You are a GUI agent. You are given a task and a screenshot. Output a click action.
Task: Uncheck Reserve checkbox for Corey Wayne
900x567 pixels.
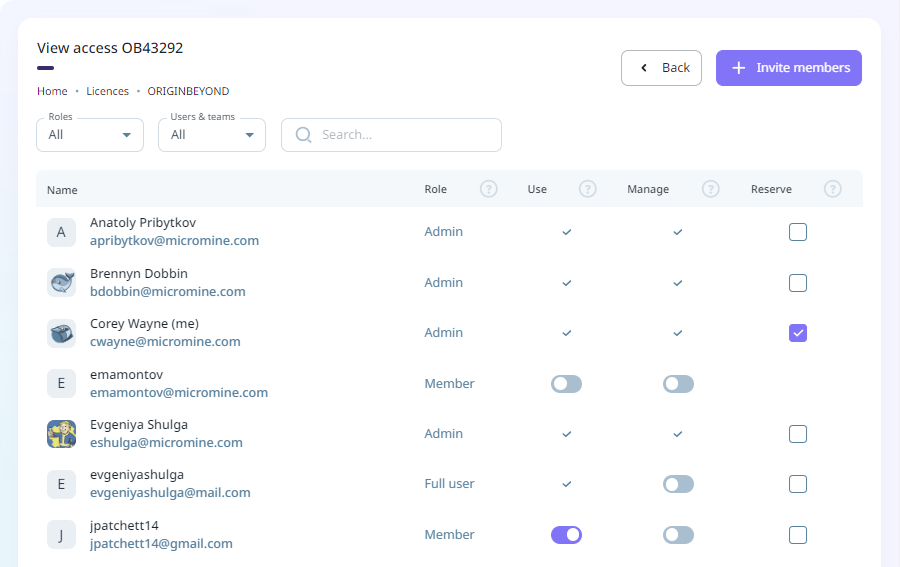[798, 333]
